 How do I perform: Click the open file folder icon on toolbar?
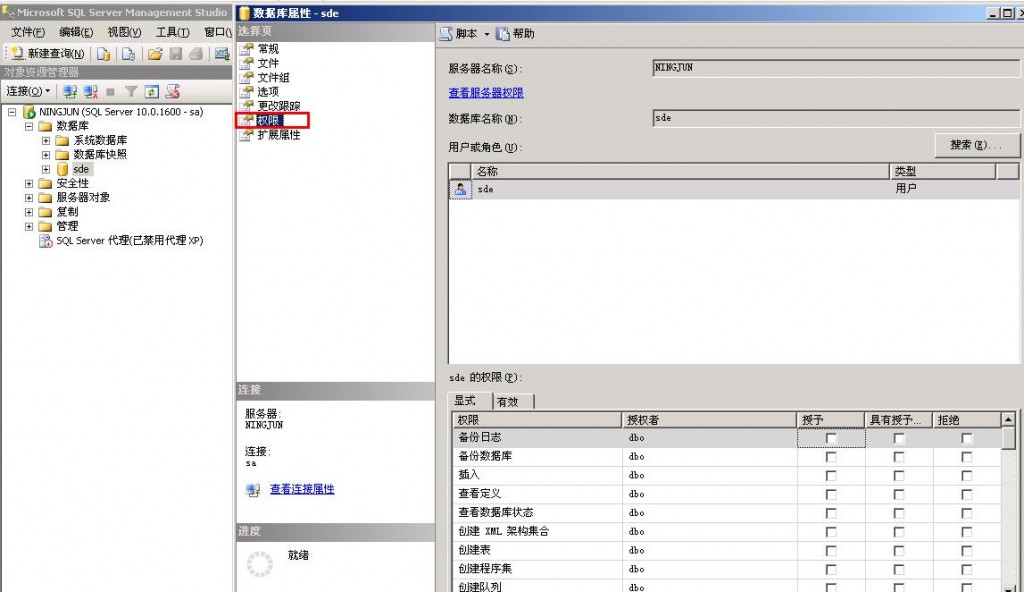[156, 55]
